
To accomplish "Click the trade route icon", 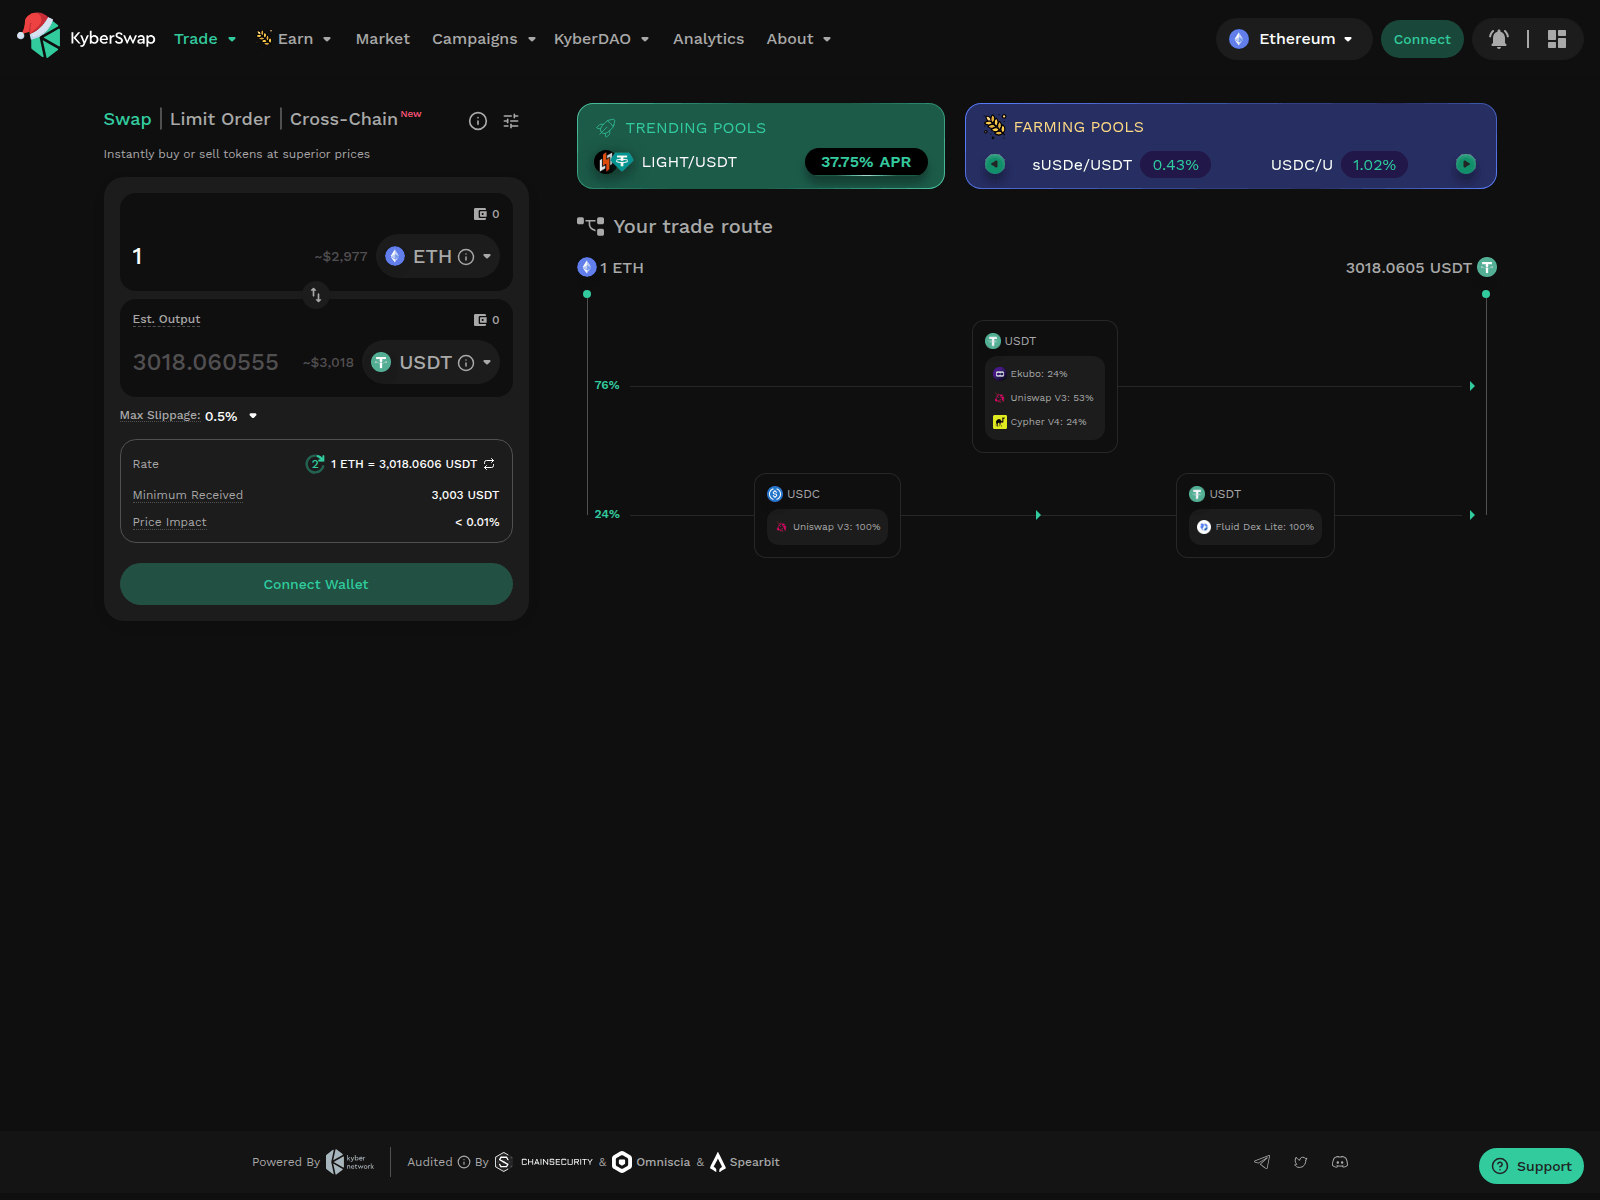I will 591,226.
